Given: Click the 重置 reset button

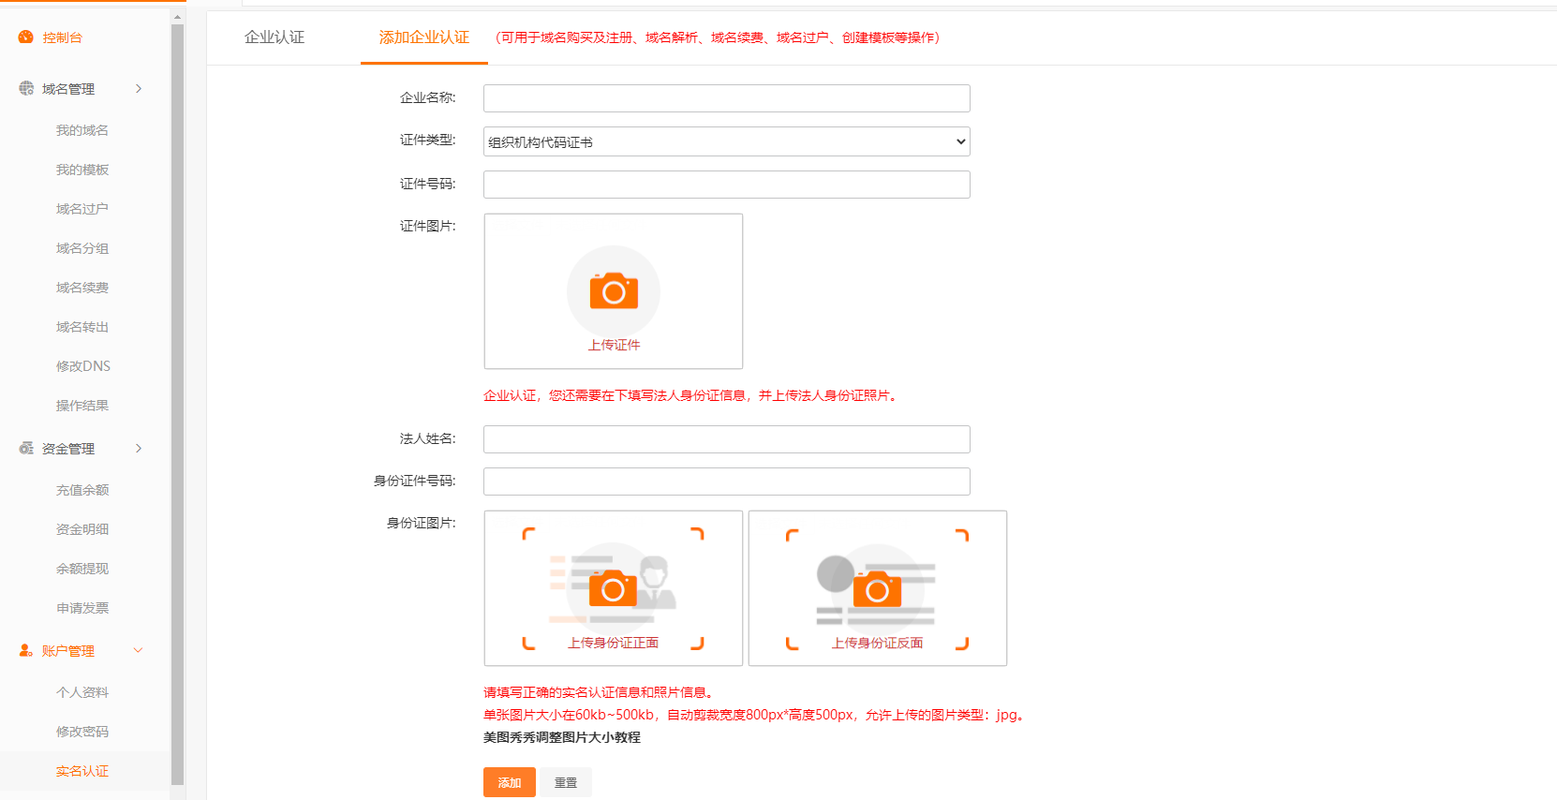Looking at the screenshot, I should (566, 782).
